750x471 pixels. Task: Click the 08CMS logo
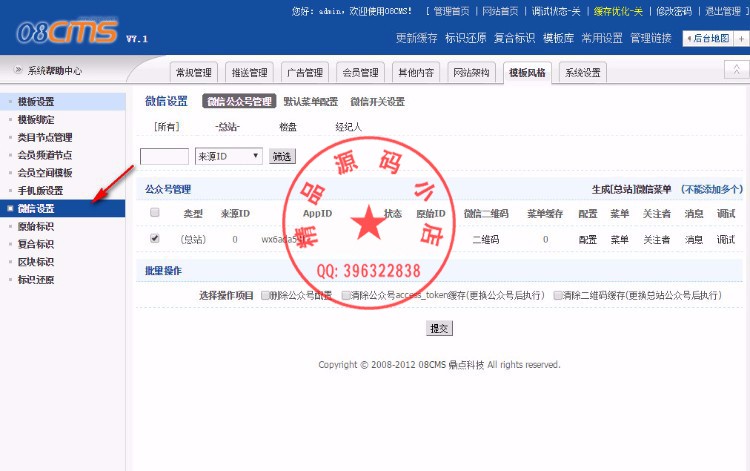coord(67,32)
